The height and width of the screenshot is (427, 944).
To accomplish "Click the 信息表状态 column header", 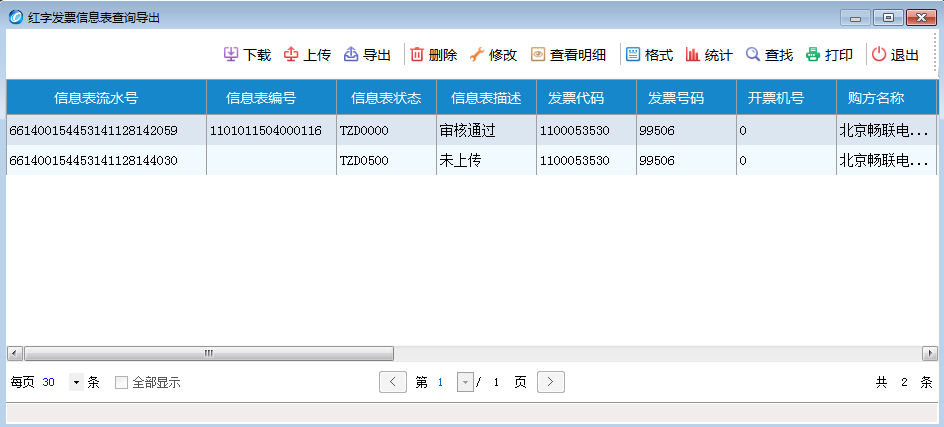I will coord(387,98).
